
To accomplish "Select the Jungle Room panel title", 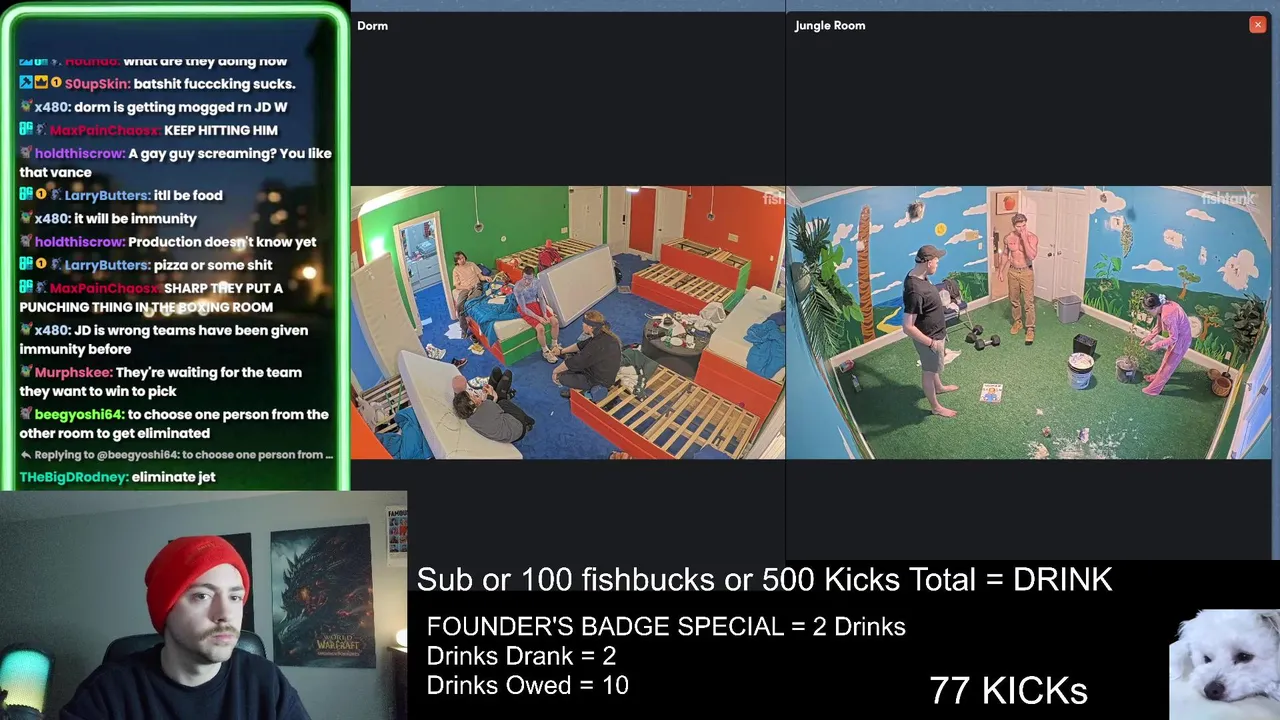I will tap(830, 26).
